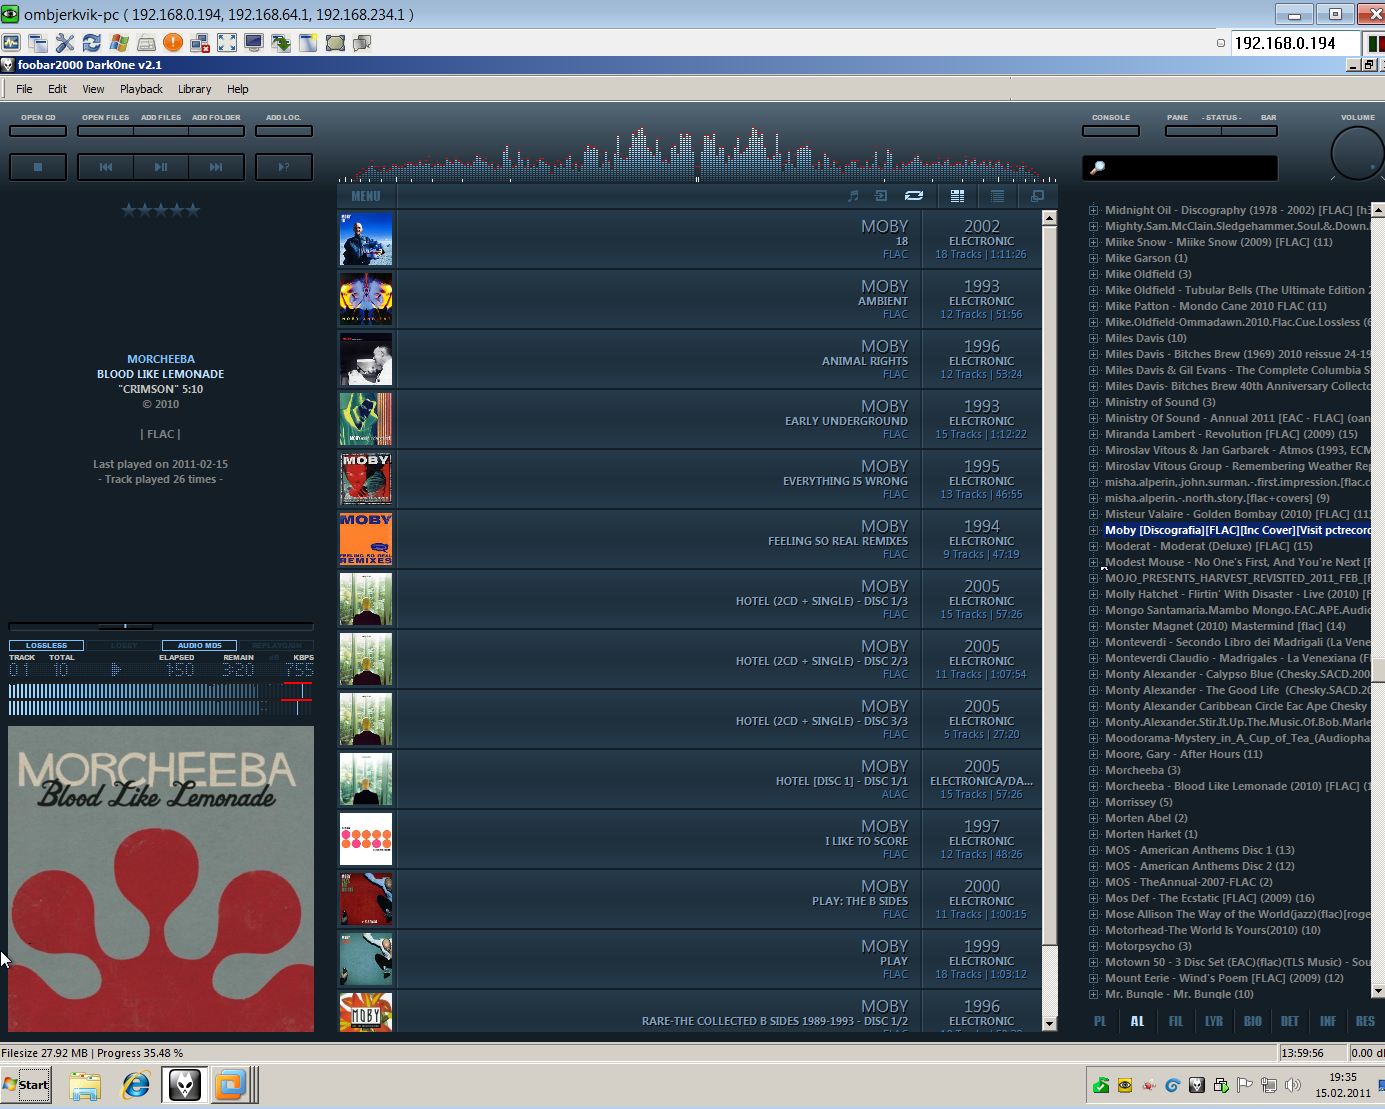Screen dimensions: 1385x1109
Task: Open the Playback menu
Action: [x=141, y=89]
